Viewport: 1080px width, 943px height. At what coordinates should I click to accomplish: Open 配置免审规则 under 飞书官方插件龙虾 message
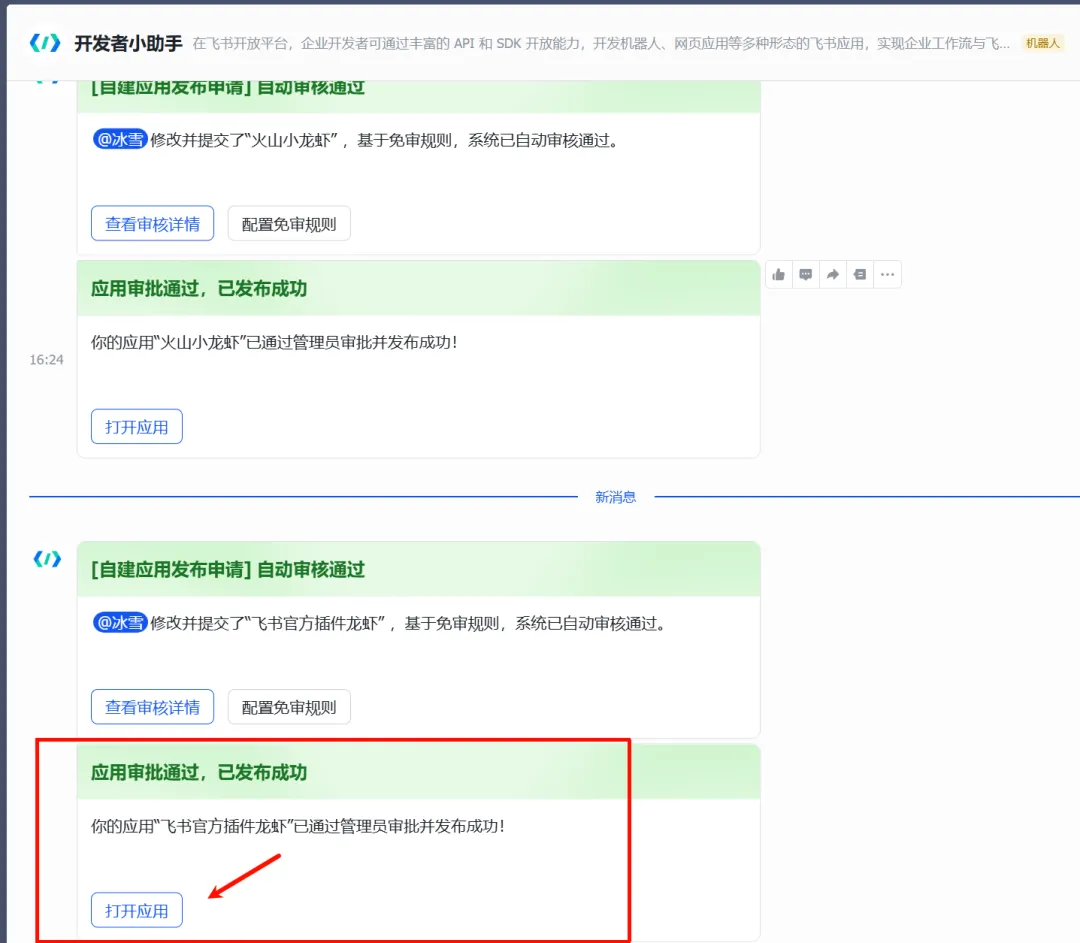click(289, 707)
